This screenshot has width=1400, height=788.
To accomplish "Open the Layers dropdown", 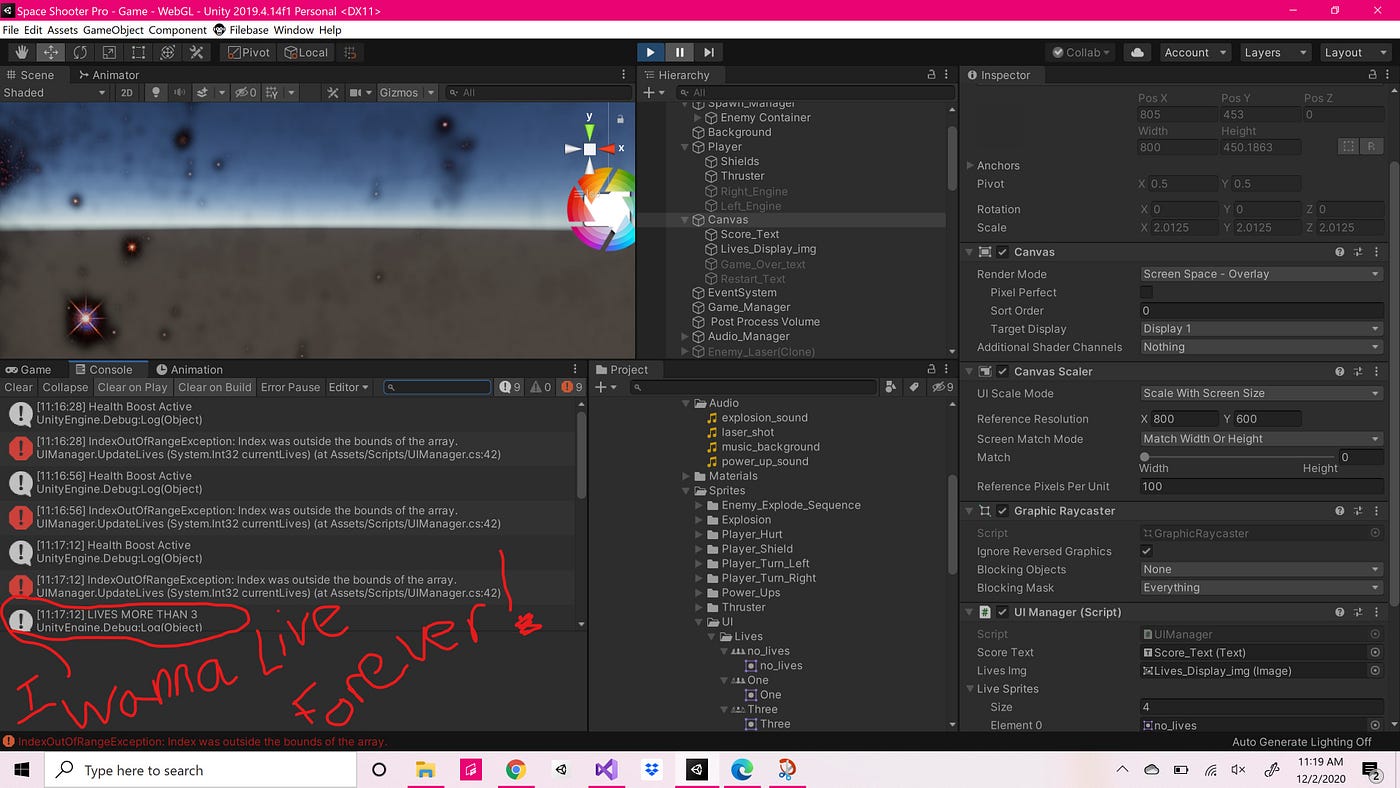I will [x=1274, y=52].
